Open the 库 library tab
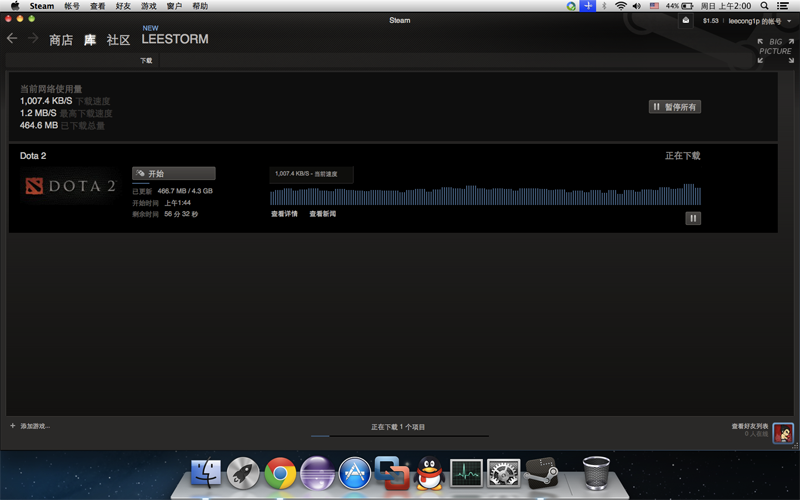This screenshot has width=800, height=500. click(x=90, y=40)
